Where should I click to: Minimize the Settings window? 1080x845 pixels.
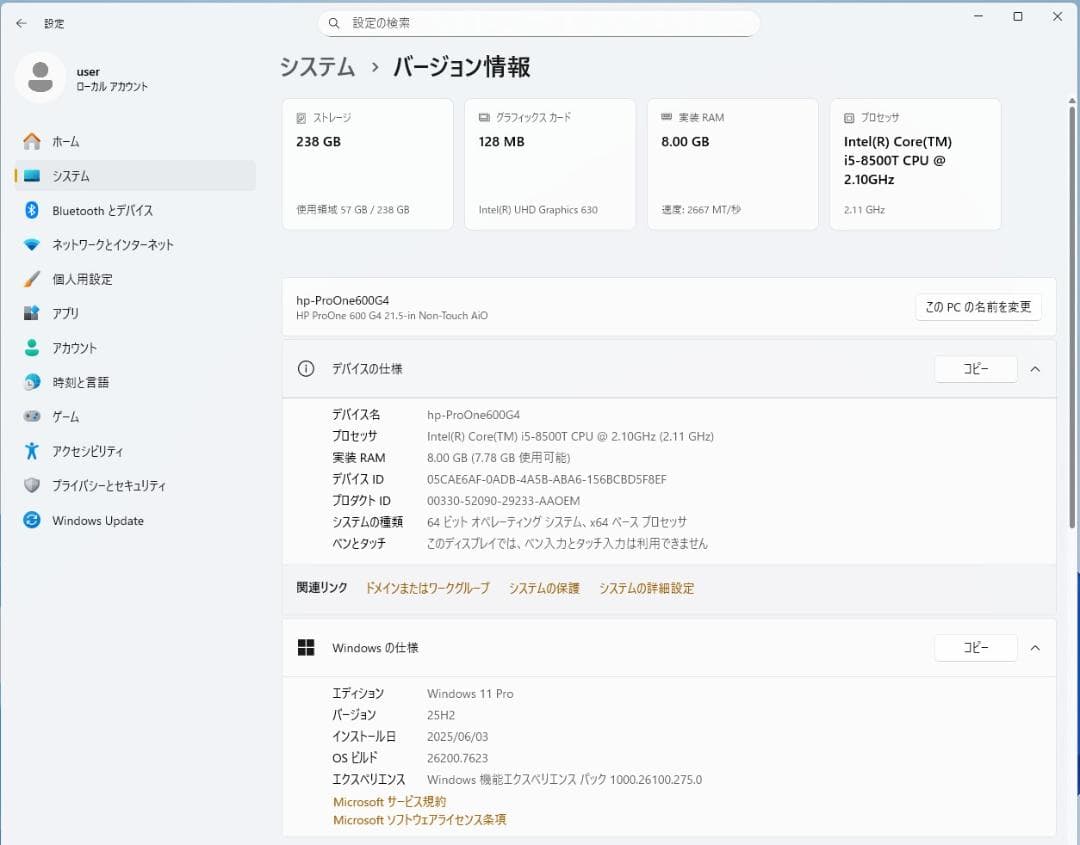pyautogui.click(x=978, y=17)
